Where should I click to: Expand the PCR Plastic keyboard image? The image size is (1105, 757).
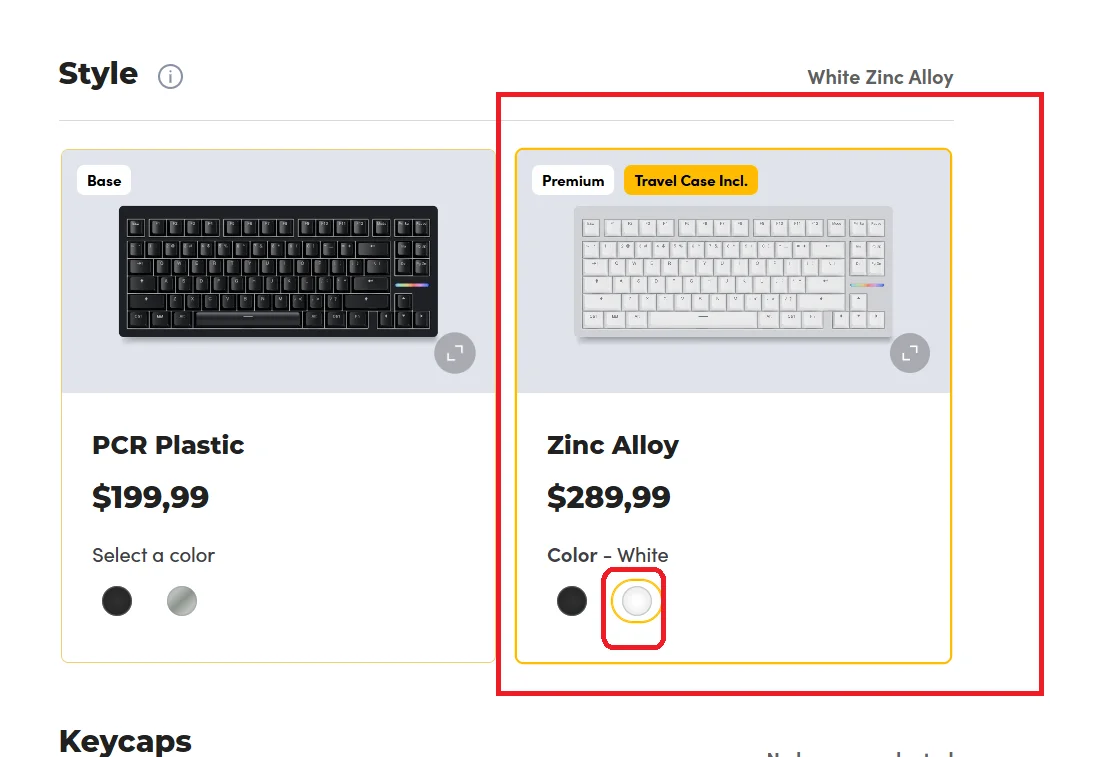455,353
